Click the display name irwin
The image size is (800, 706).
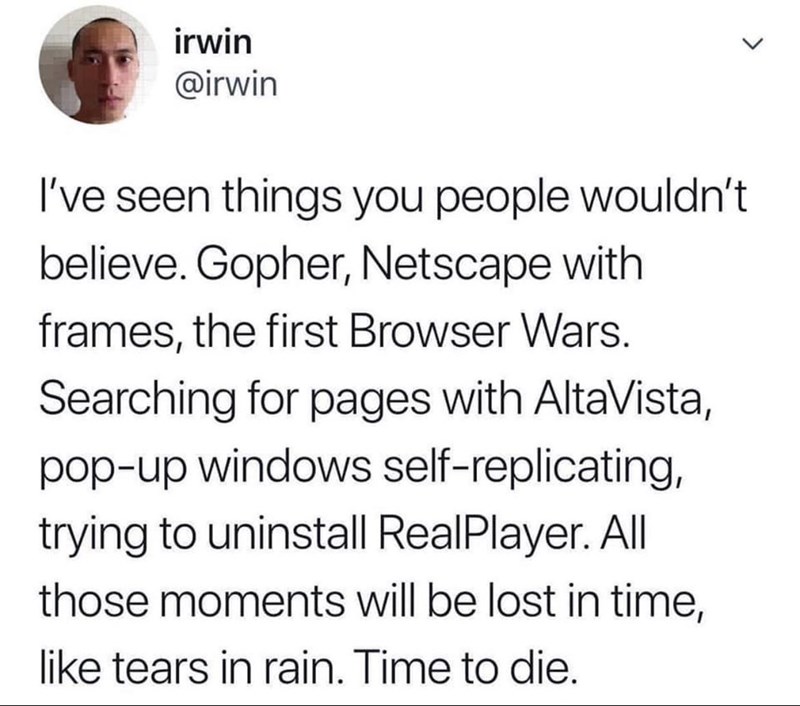213,43
